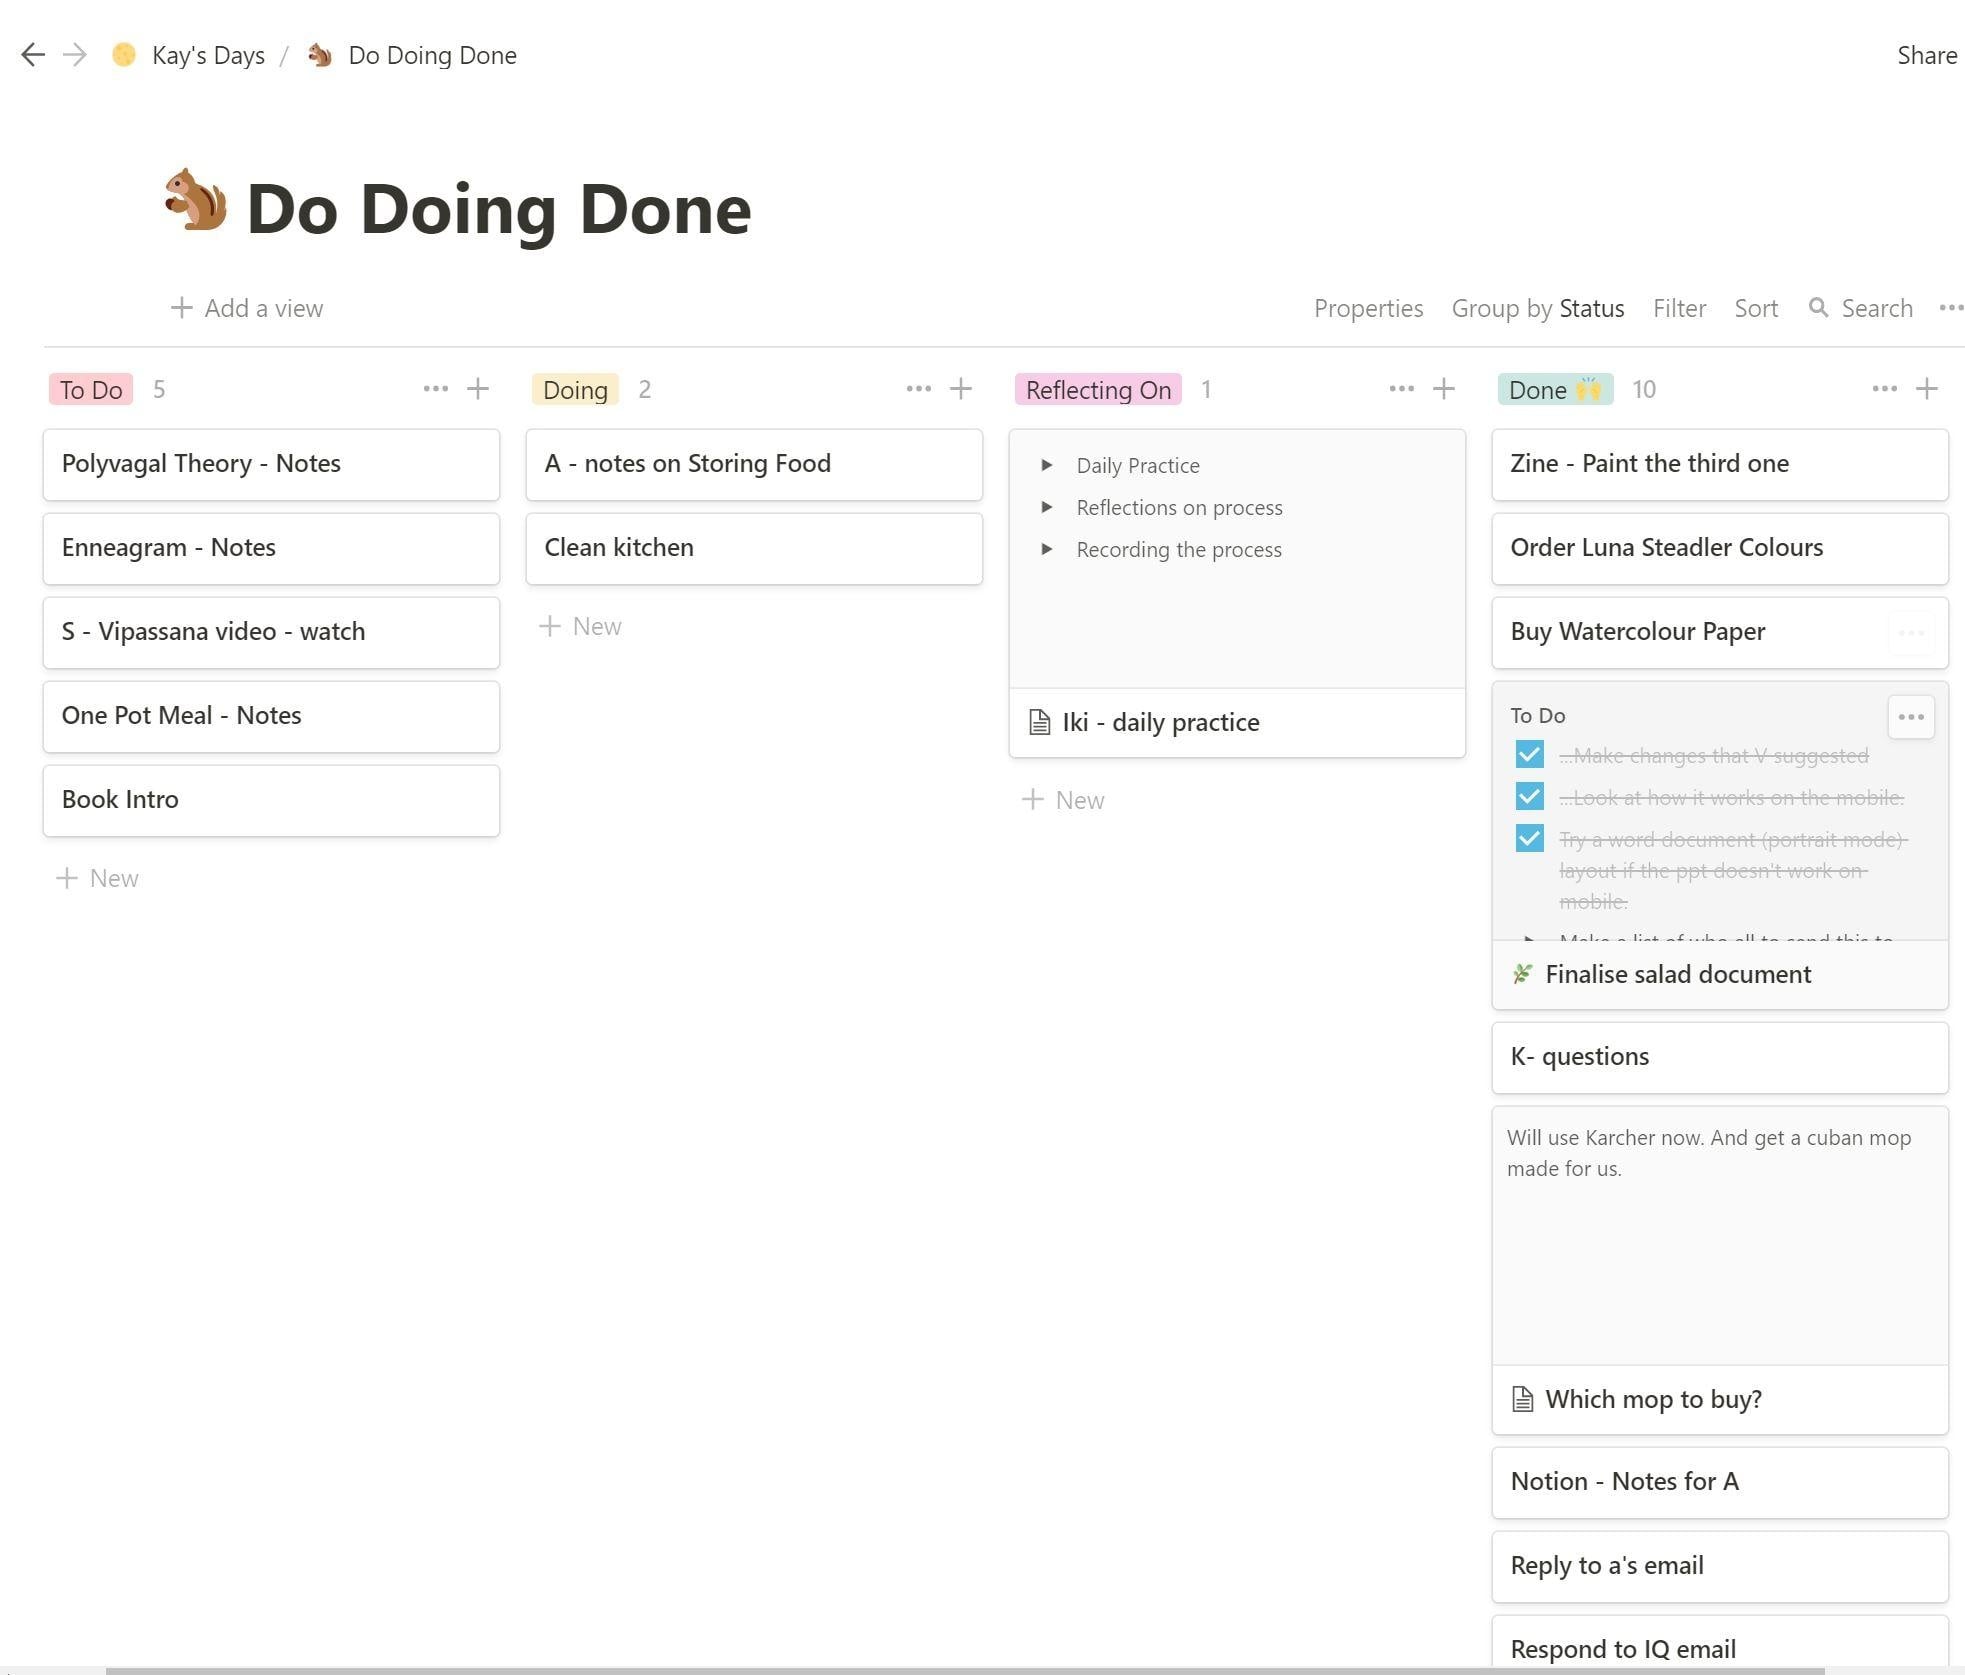This screenshot has height=1675, width=1965.
Task: Click the Iki daily practice page icon
Action: pyautogui.click(x=1040, y=722)
